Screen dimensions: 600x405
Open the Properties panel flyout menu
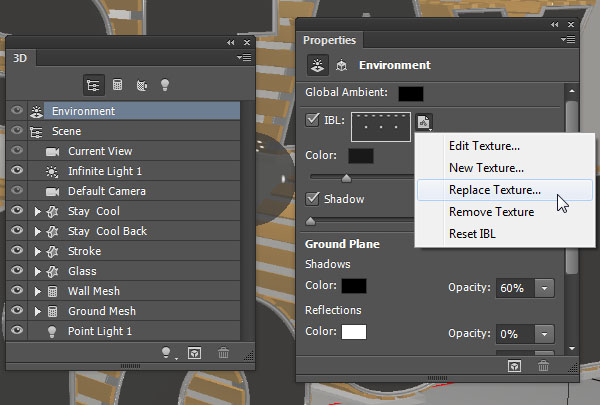568,39
